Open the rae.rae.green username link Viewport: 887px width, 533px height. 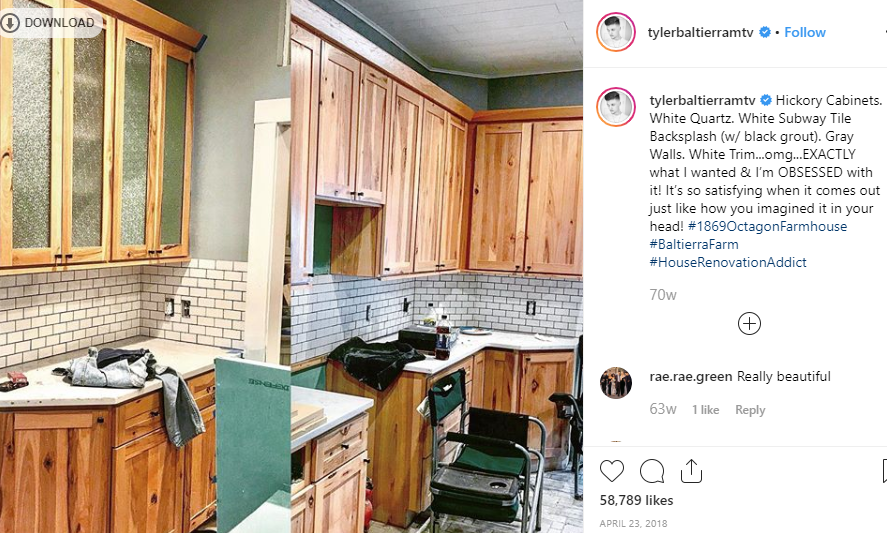[691, 377]
